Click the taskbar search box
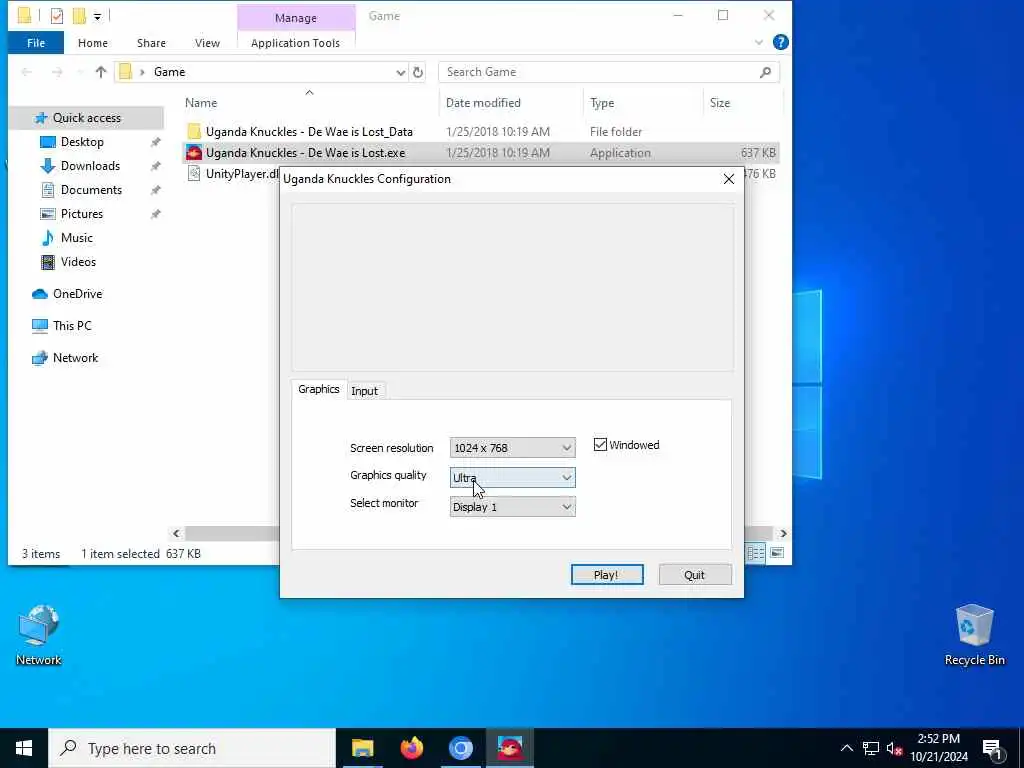1024x768 pixels. (x=192, y=748)
